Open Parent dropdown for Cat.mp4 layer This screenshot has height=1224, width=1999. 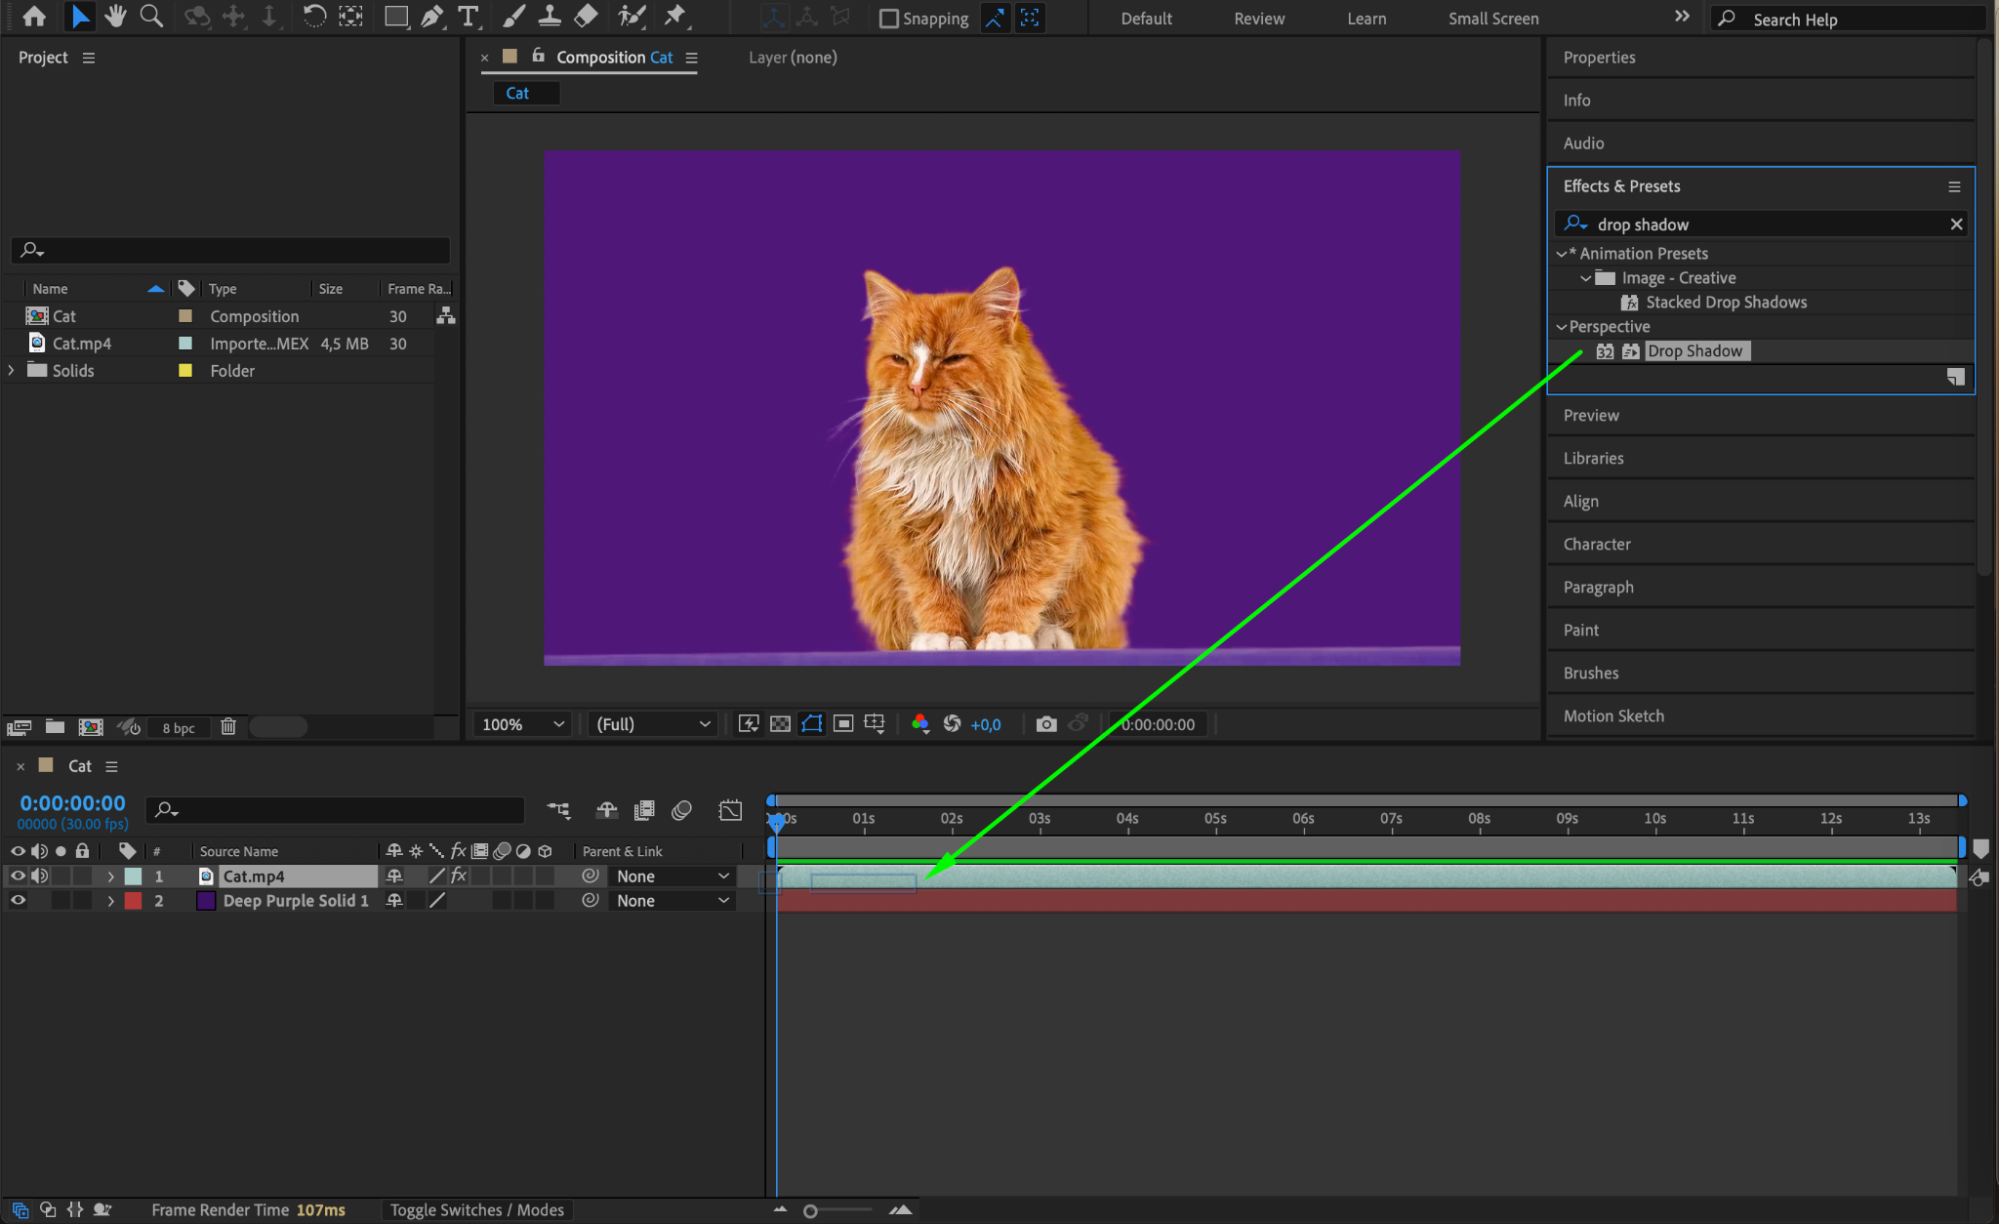tap(672, 876)
